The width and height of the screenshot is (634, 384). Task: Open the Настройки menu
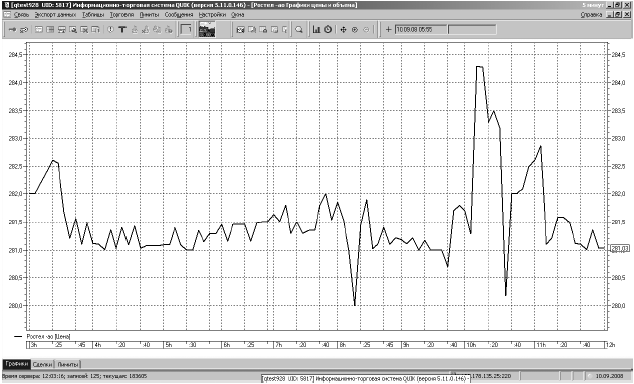pyautogui.click(x=212, y=15)
